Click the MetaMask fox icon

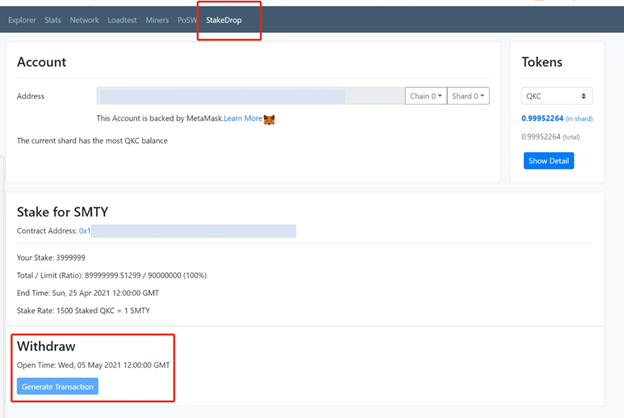click(269, 119)
